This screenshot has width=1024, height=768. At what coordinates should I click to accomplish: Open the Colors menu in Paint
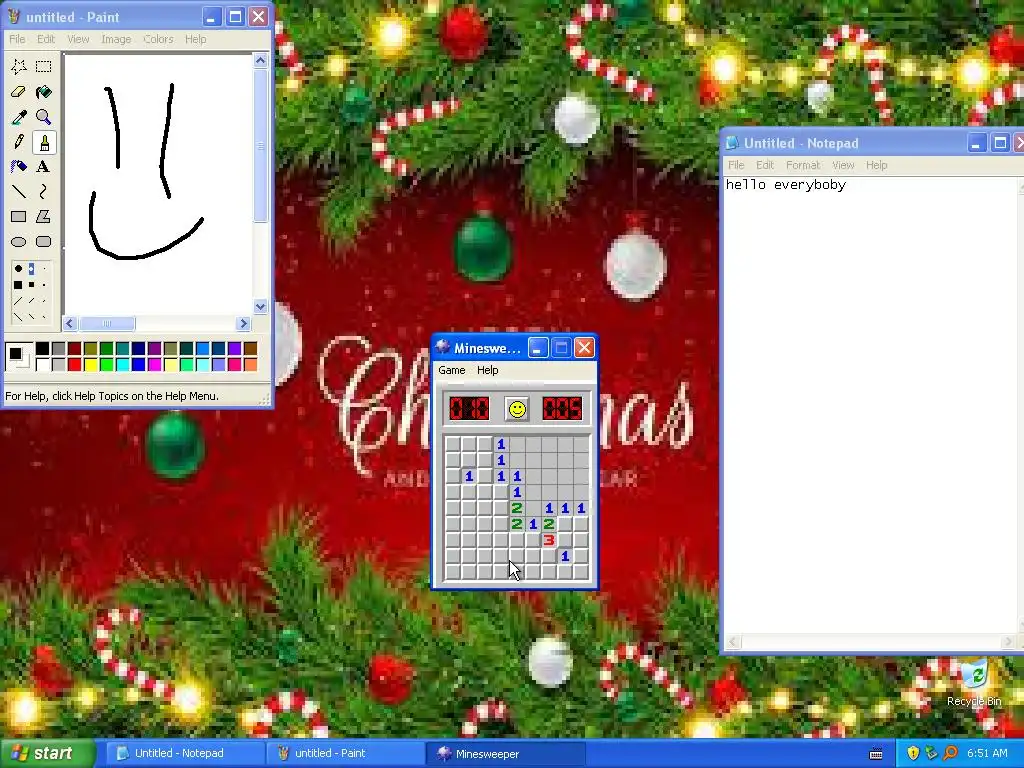click(158, 39)
